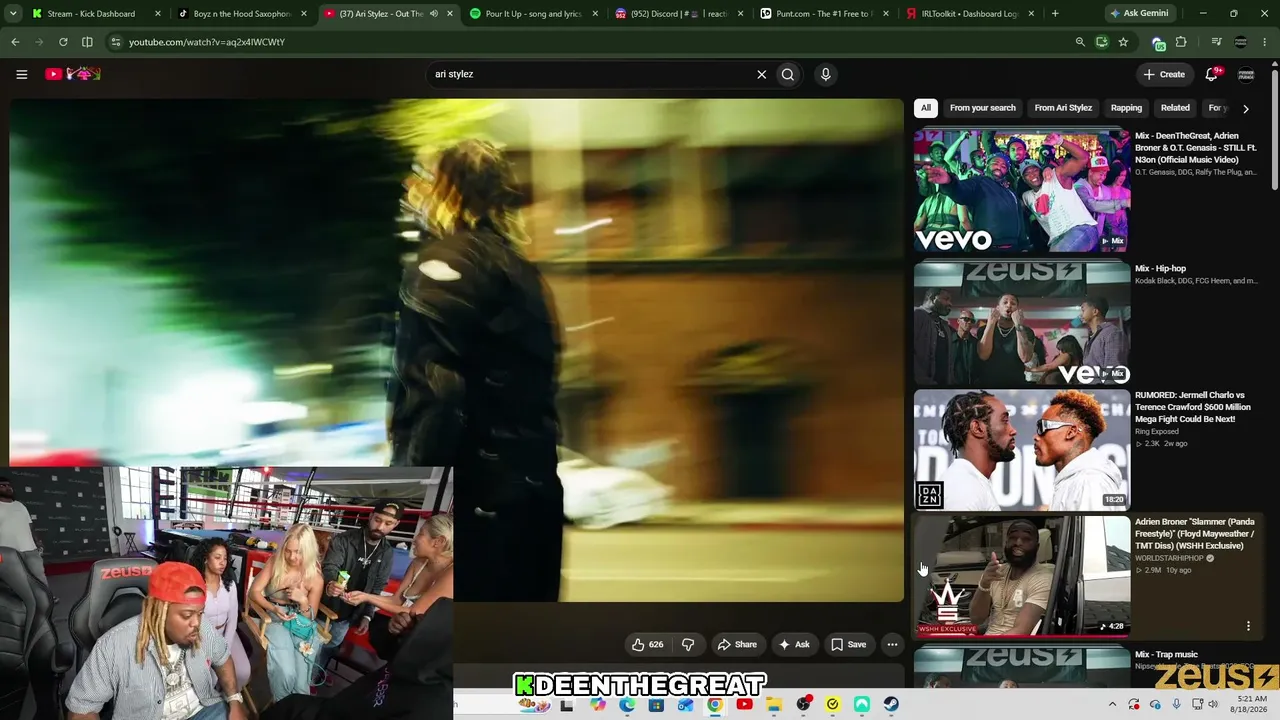Click the Ask button under the video
This screenshot has width=1280, height=720.
click(x=795, y=644)
